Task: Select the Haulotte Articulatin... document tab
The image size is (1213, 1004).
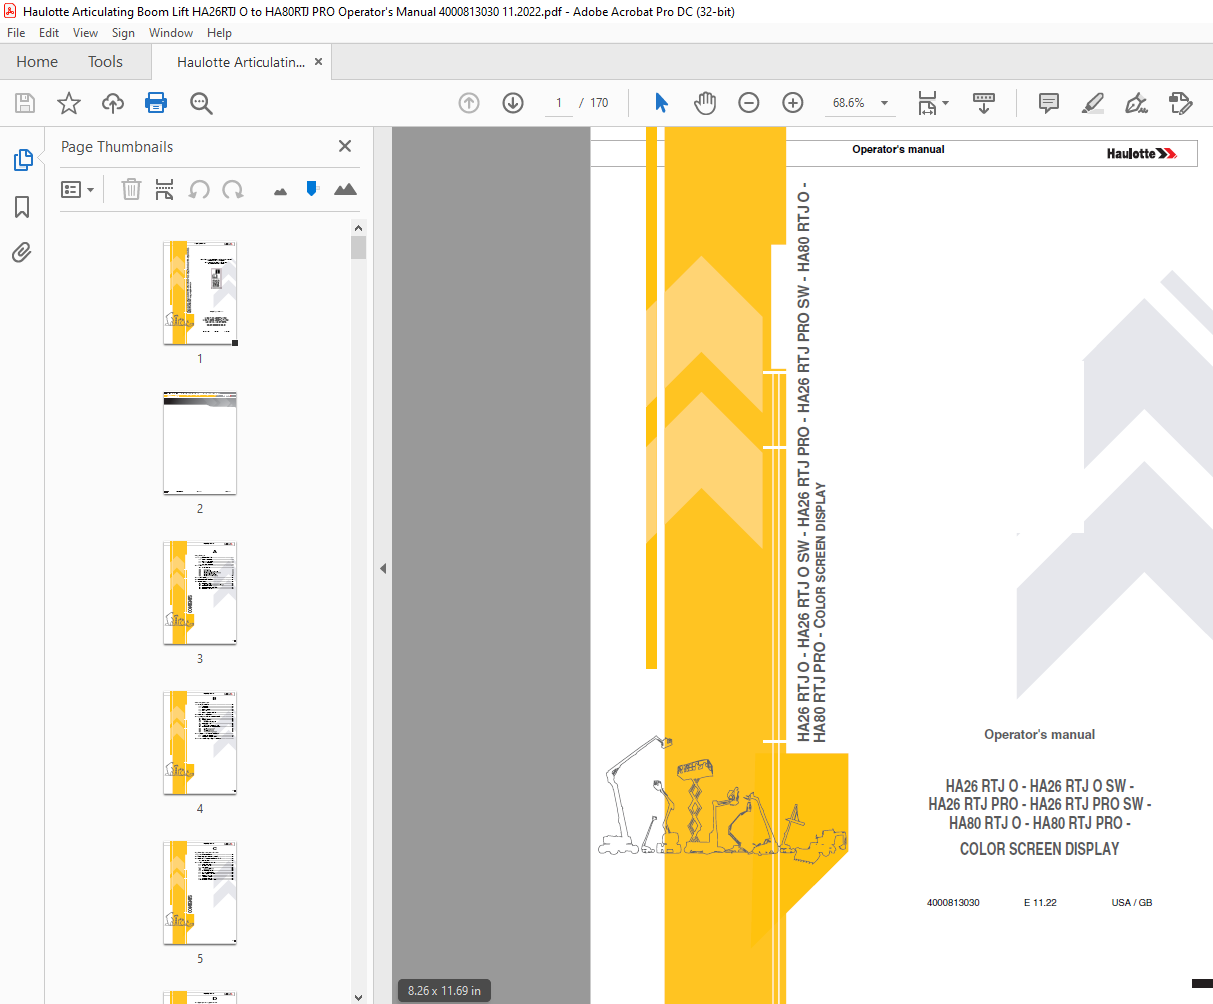Action: coord(241,62)
